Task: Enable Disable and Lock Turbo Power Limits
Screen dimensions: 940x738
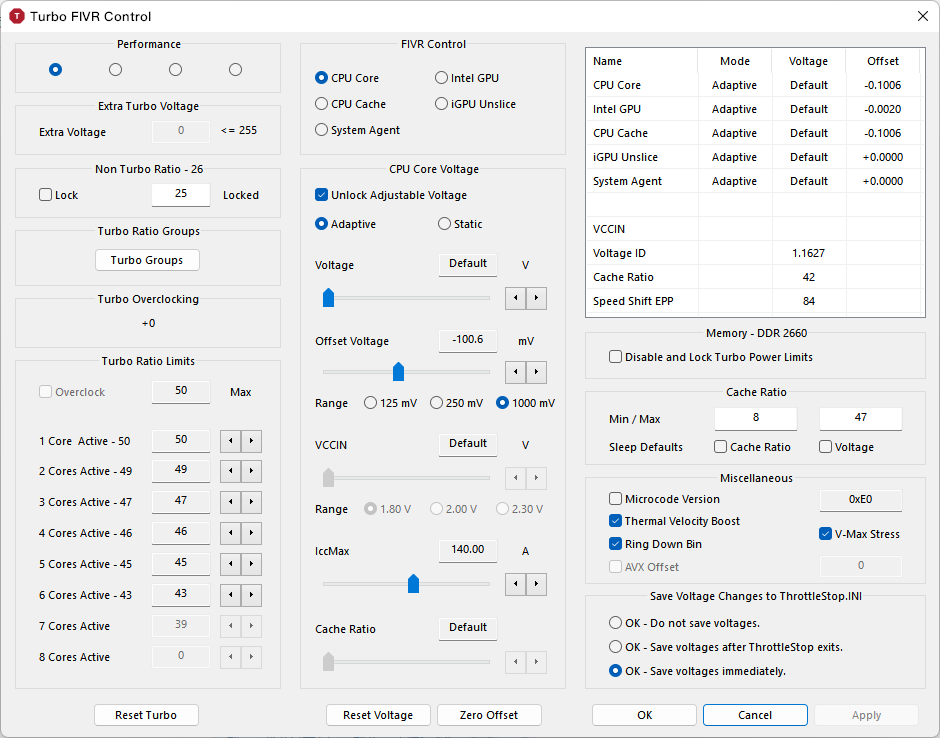Action: pos(616,357)
